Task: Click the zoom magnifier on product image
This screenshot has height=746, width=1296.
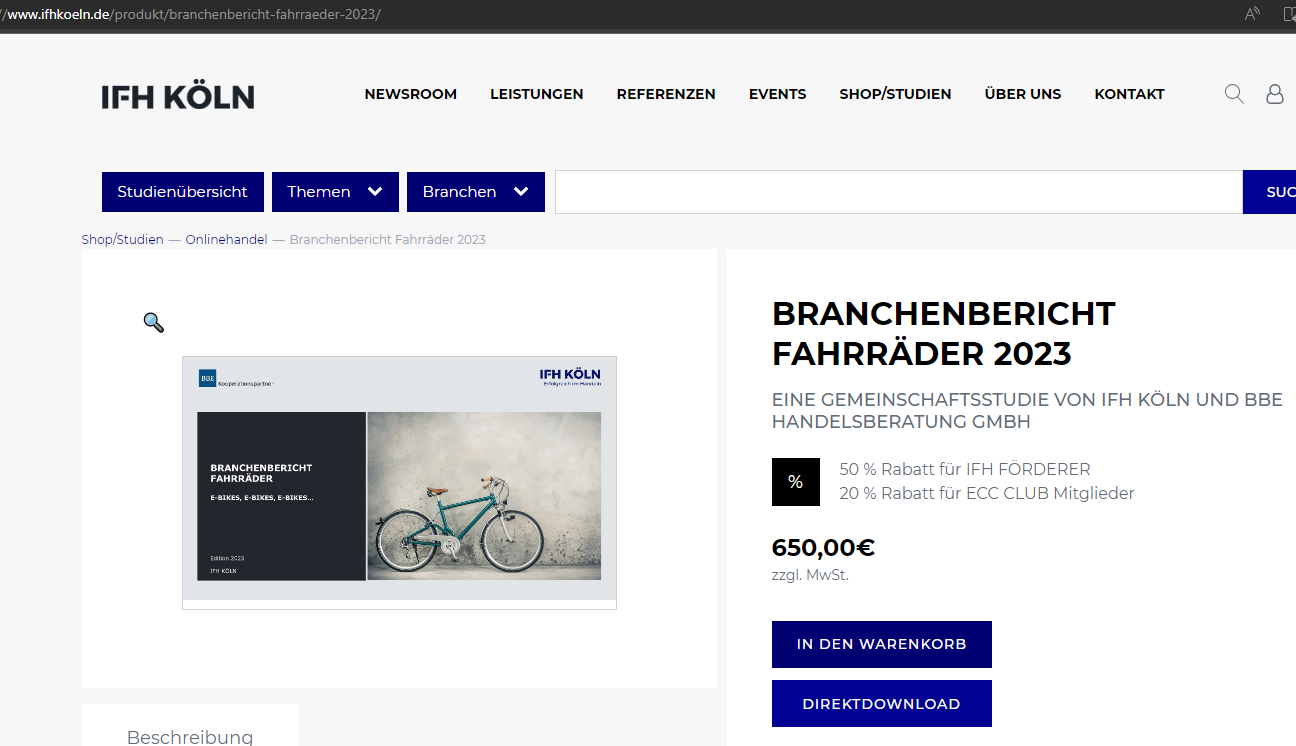Action: 153,322
